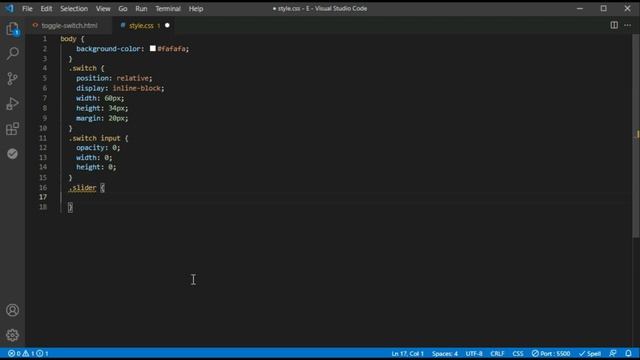Select the style.css tab
The height and width of the screenshot is (360, 640).
(x=141, y=25)
